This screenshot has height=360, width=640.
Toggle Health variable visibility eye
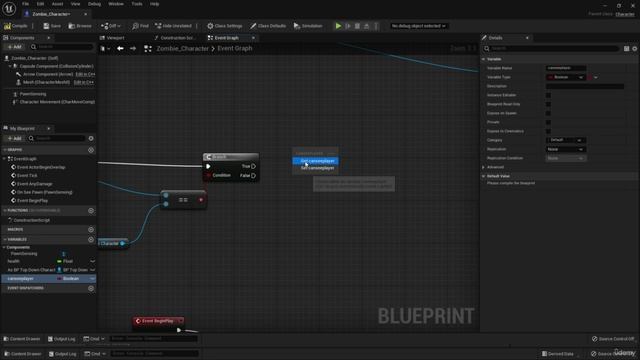coord(92,261)
